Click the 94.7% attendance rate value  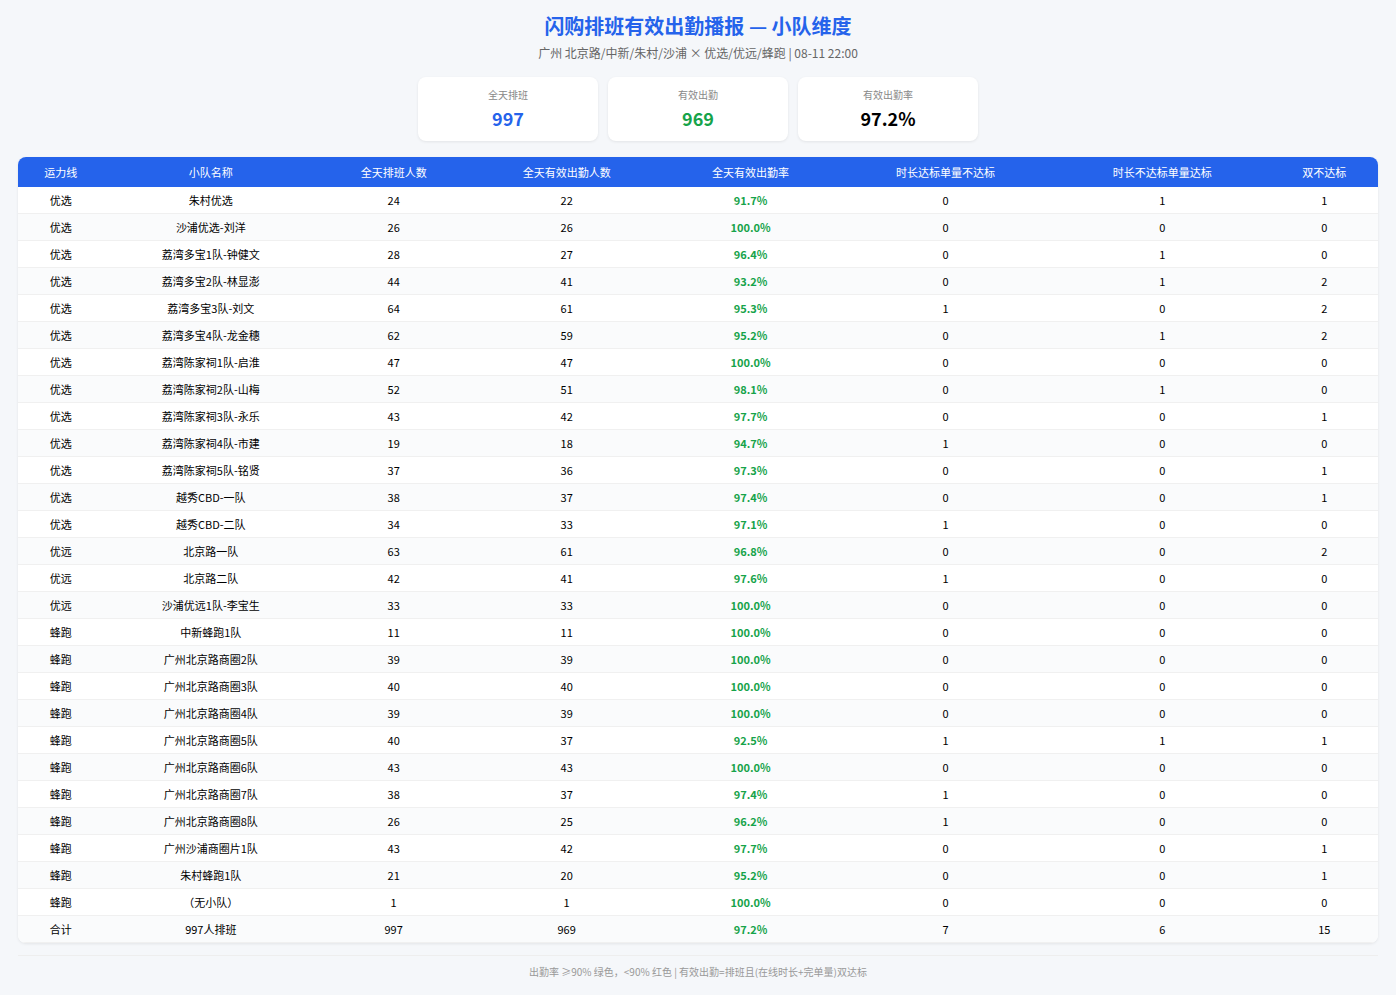(x=751, y=444)
